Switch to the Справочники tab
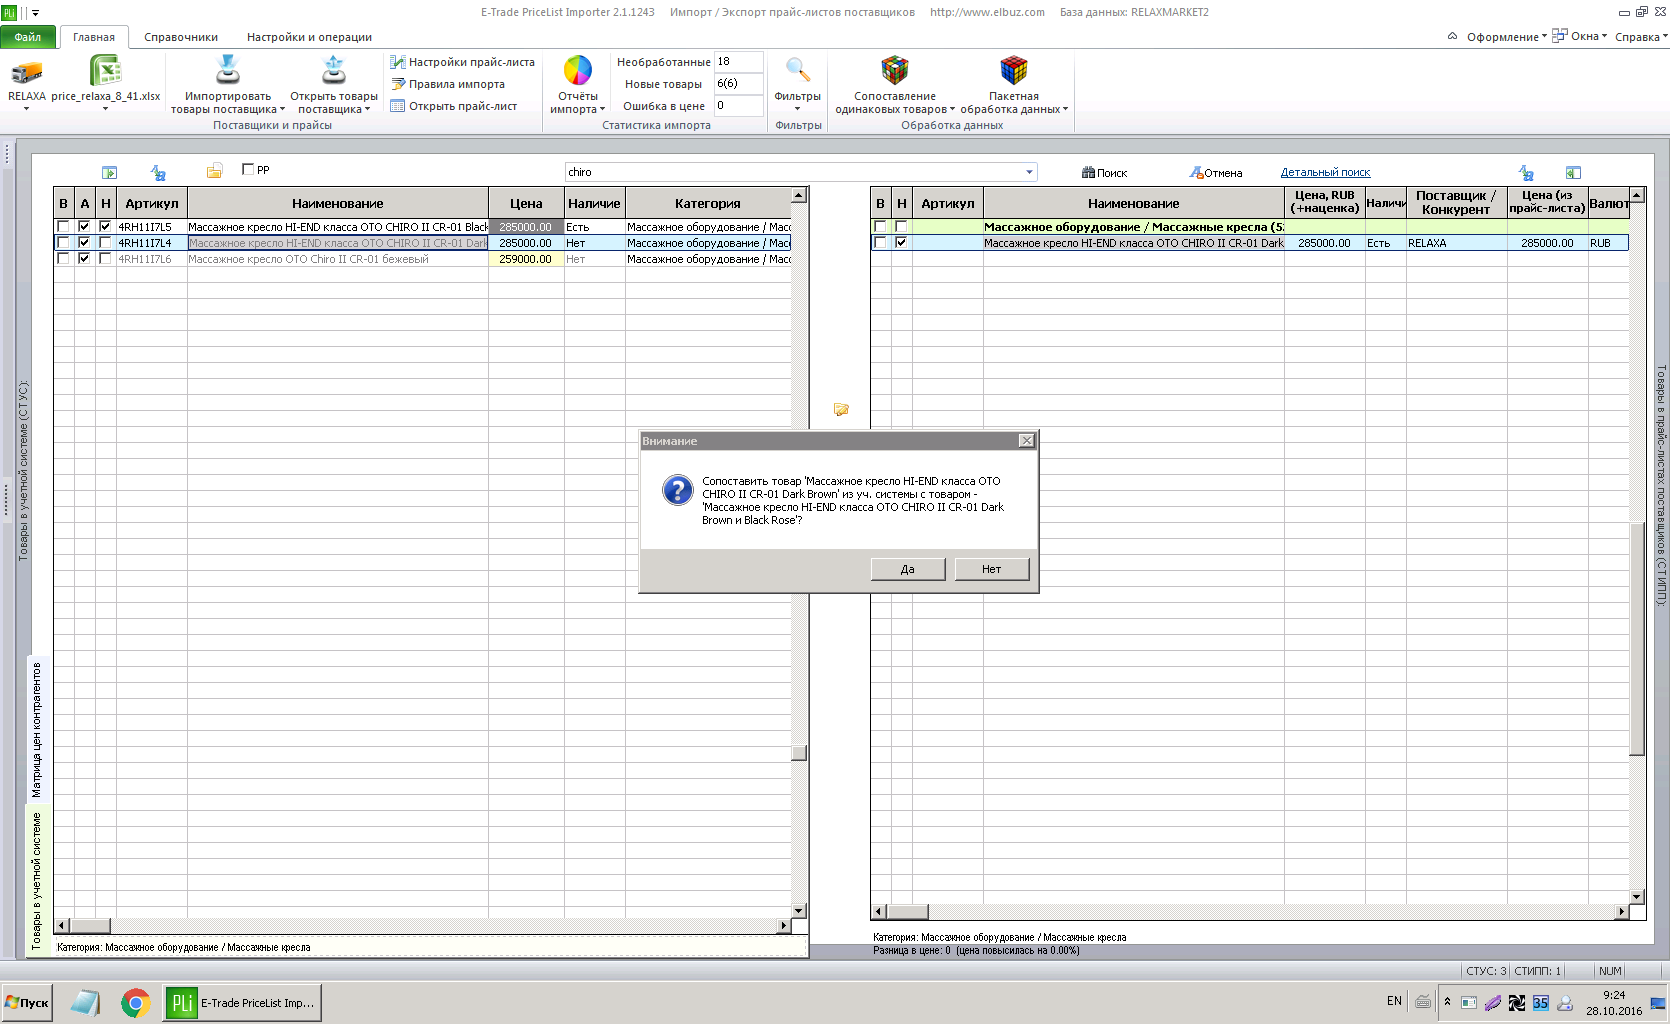The height and width of the screenshot is (1024, 1670). [181, 37]
